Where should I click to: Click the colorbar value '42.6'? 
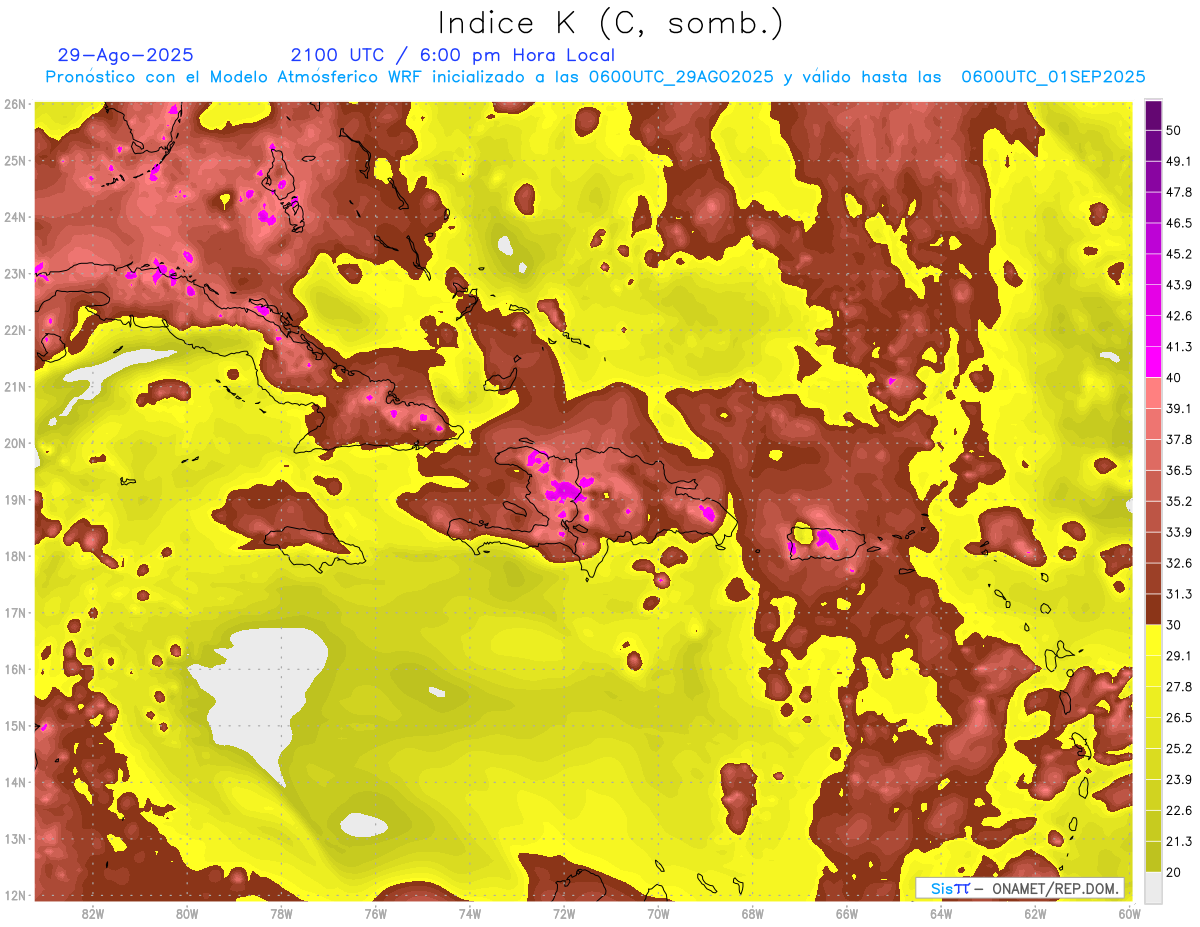(1178, 316)
